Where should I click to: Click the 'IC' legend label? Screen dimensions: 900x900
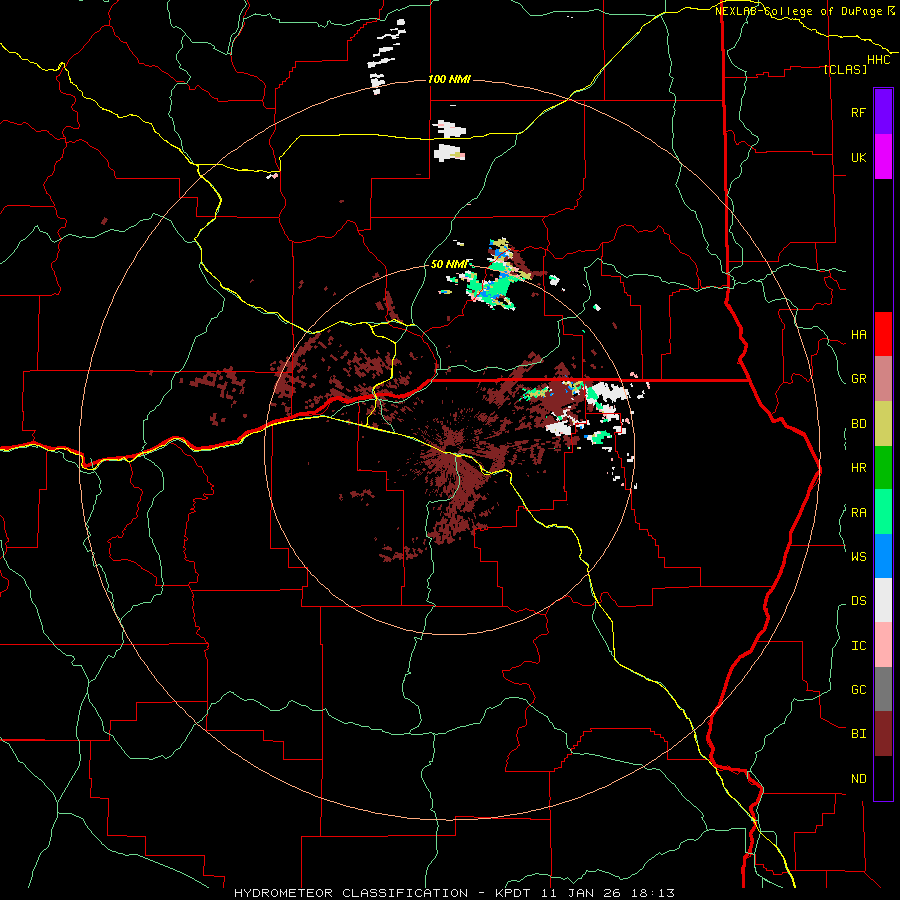858,646
